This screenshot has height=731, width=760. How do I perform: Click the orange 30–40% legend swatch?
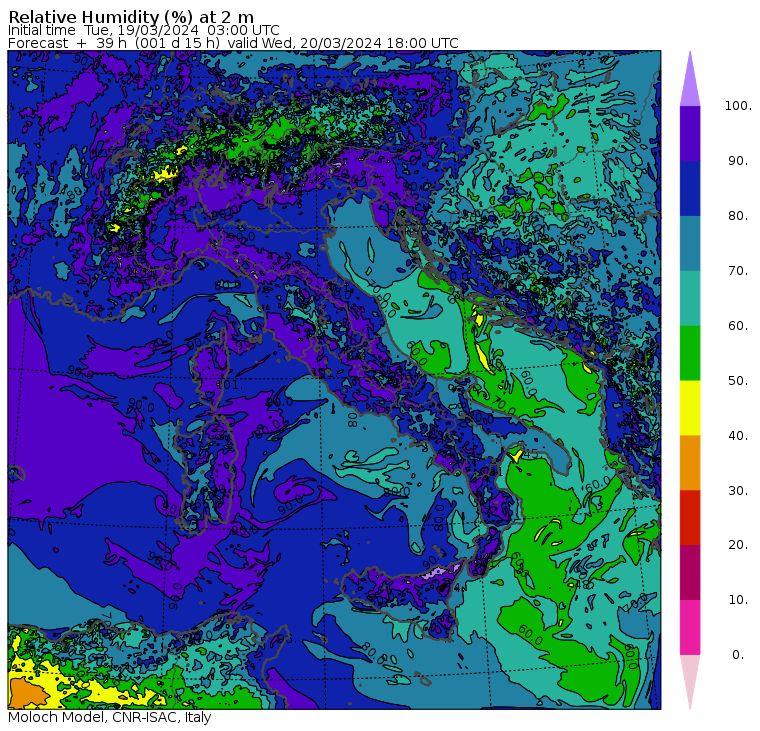690,463
